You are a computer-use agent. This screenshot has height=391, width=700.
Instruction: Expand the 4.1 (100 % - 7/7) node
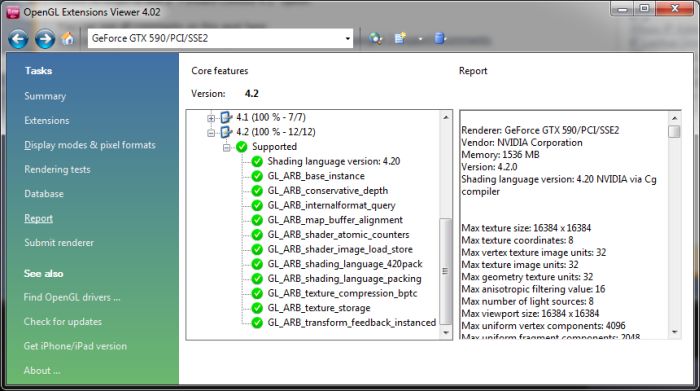pos(211,118)
